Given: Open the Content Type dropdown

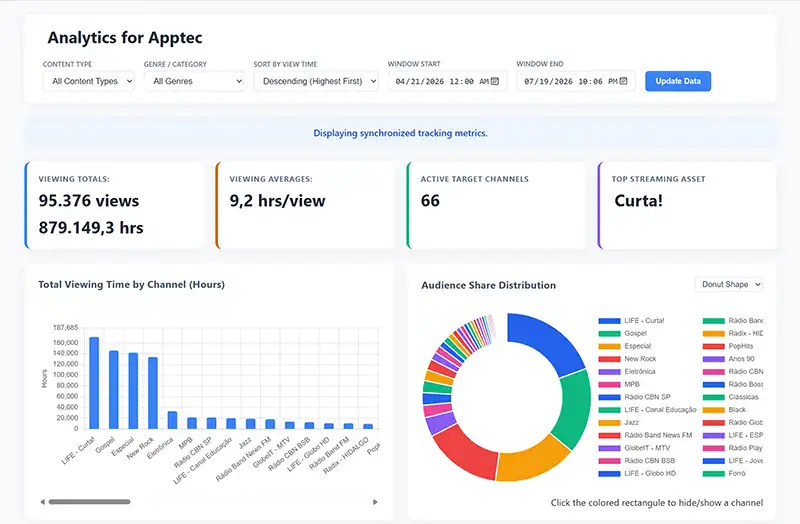Looking at the screenshot, I should [x=89, y=81].
